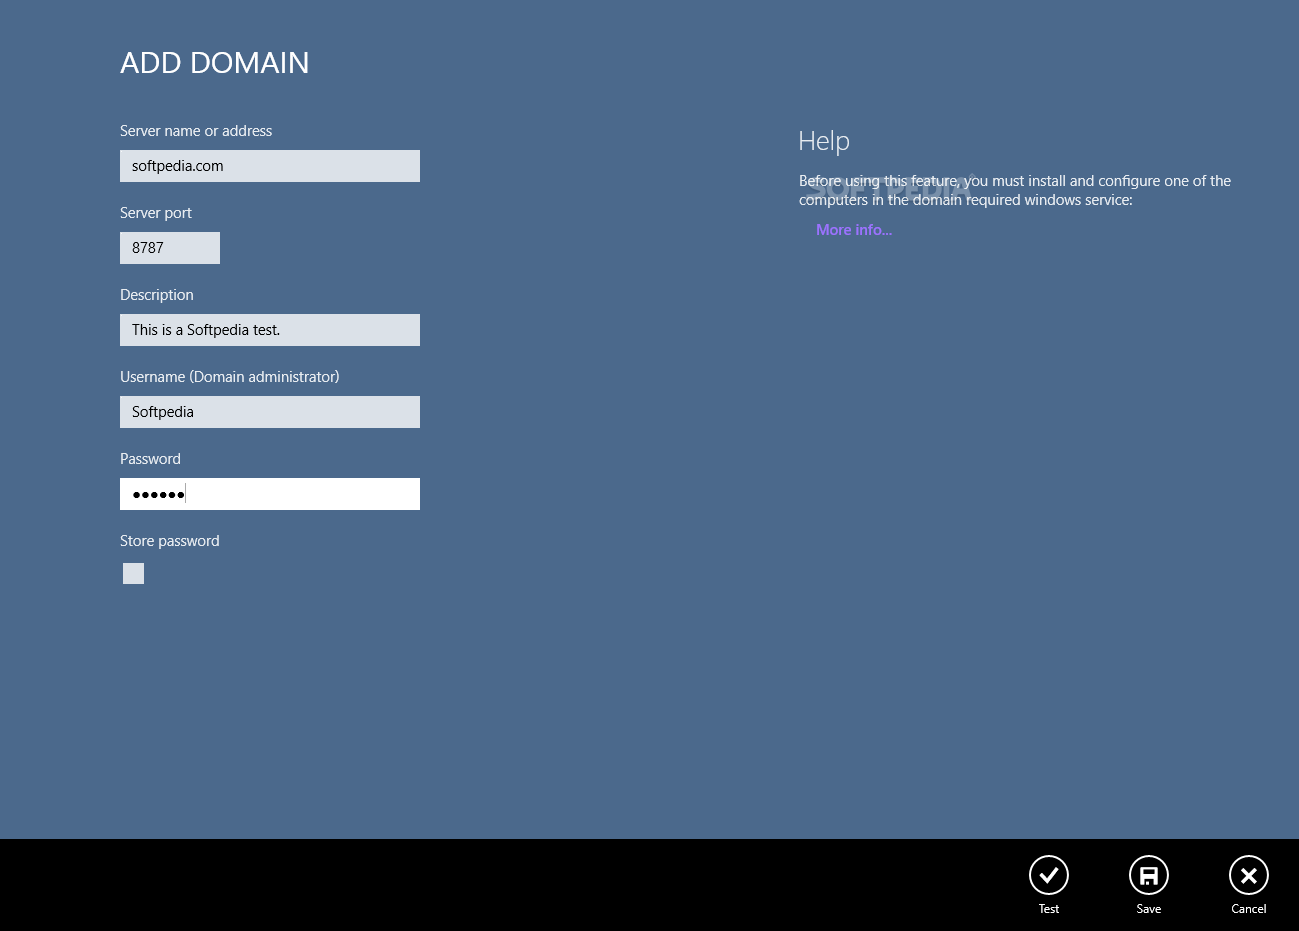Click the ADD DOMAIN heading
Image resolution: width=1299 pixels, height=931 pixels.
point(215,63)
